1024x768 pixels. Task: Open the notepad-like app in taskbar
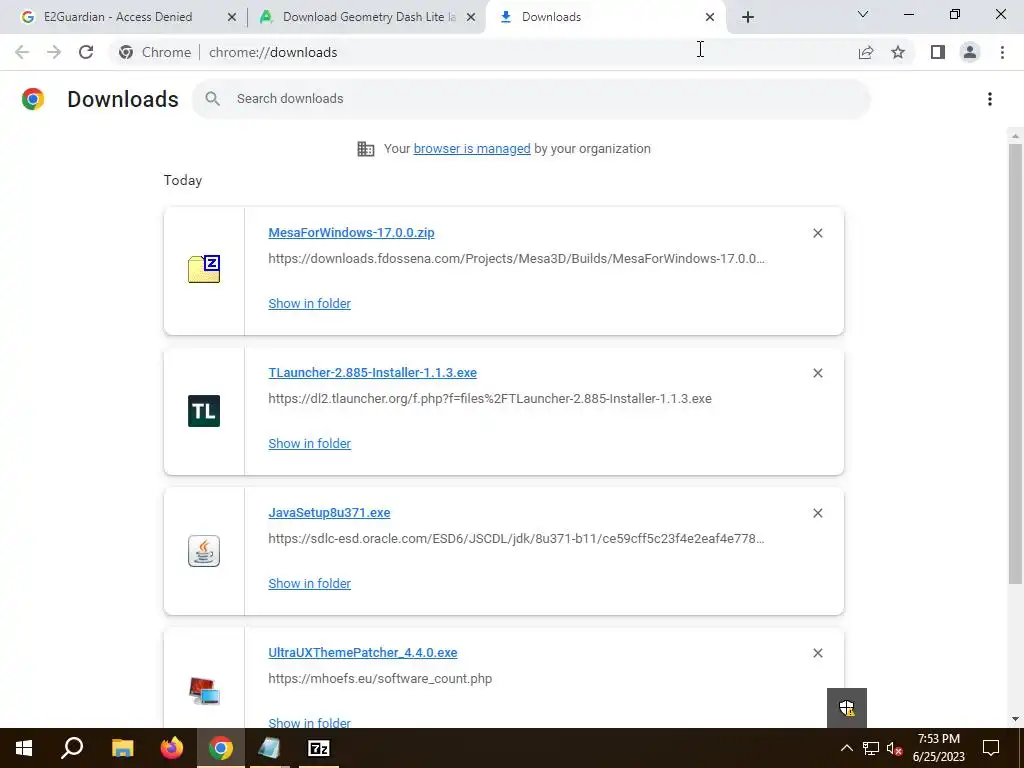270,748
